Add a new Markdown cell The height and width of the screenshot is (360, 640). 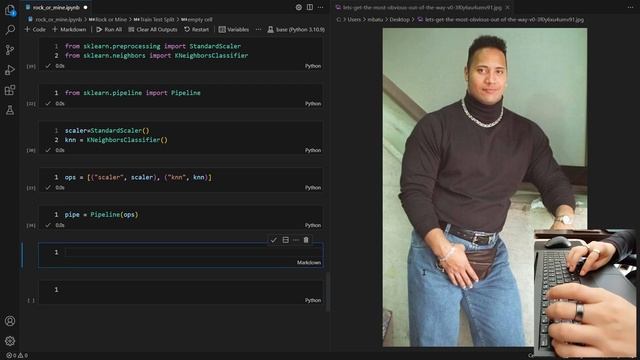(x=69, y=29)
